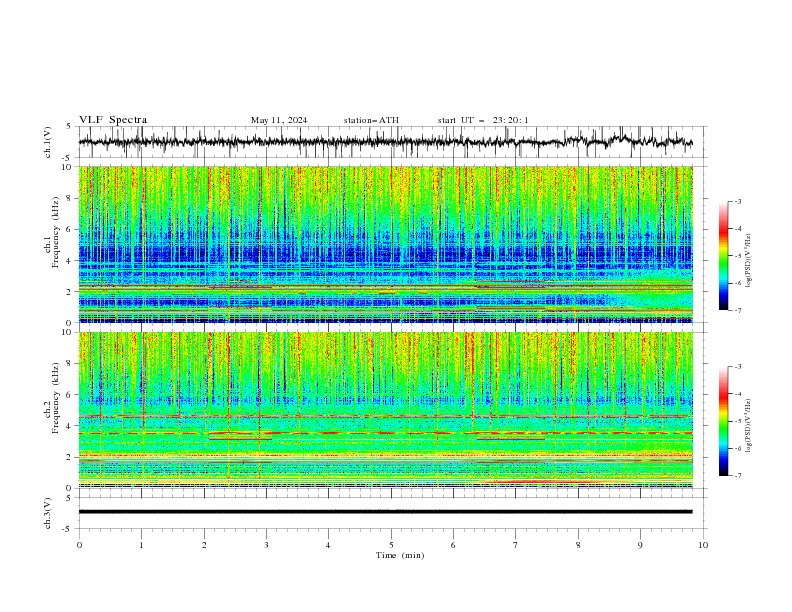This screenshot has height=612, width=792.
Task: Click the dark blue 4-5 kHz band in ch.1
Action: coord(385,254)
